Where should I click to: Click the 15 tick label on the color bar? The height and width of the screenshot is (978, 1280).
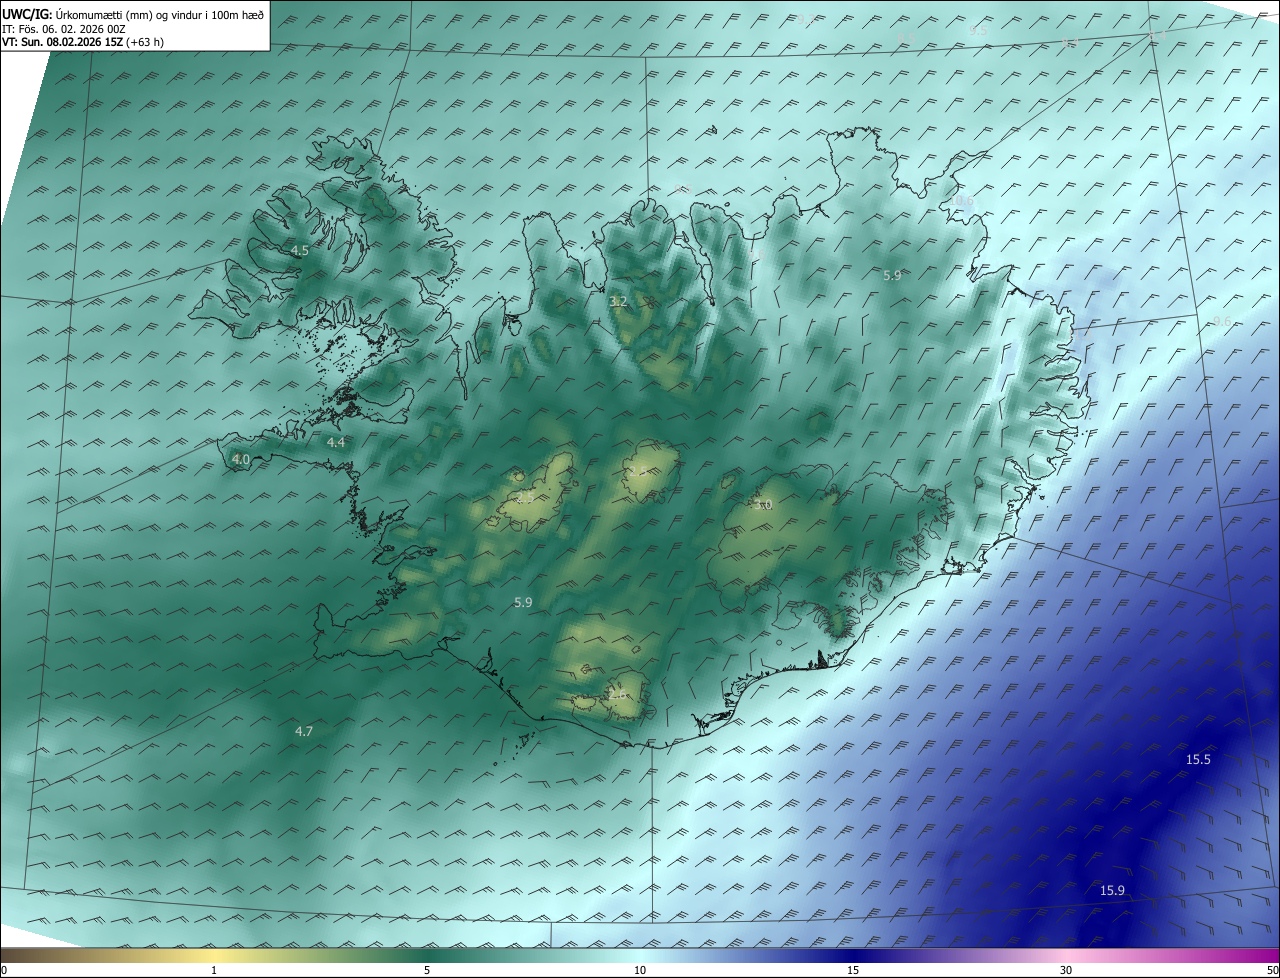tap(853, 970)
